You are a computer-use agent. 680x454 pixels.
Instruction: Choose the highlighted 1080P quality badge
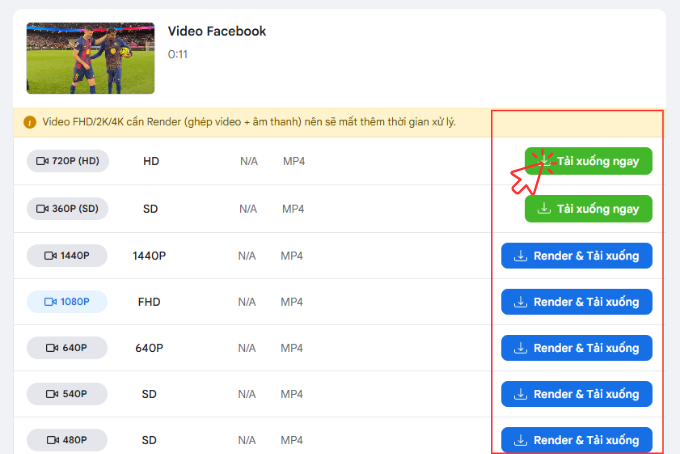pos(67,301)
